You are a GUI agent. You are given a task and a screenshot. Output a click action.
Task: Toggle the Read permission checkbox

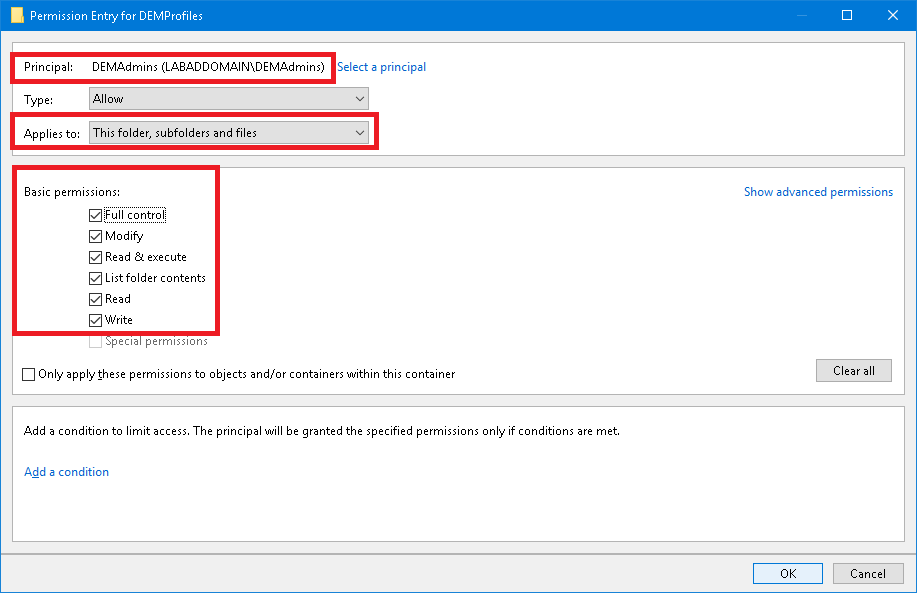96,299
